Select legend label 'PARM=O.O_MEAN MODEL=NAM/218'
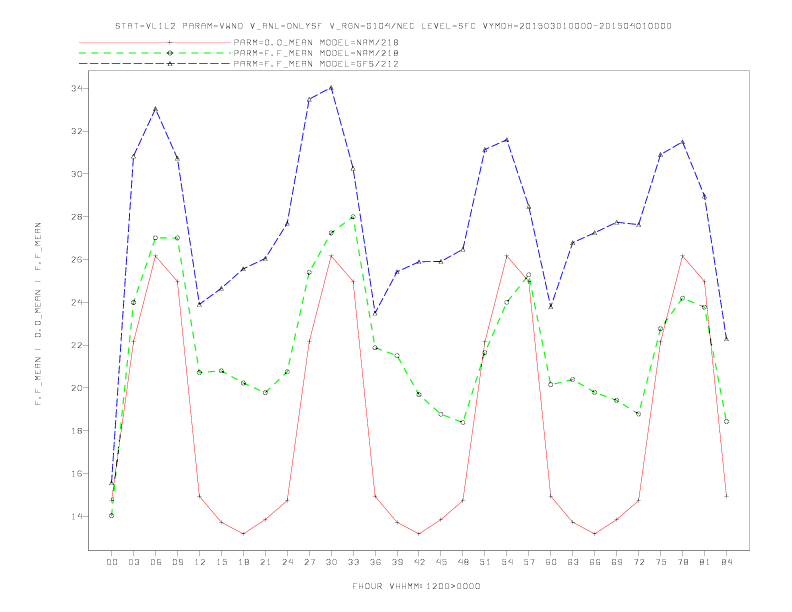Viewport: 792px width, 612px height. tap(316, 42)
